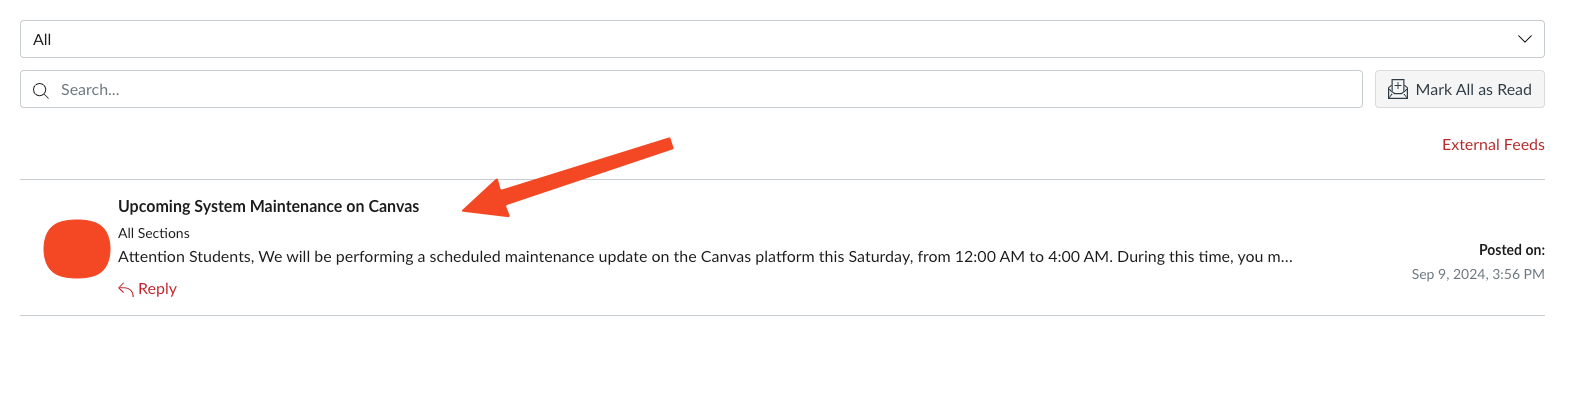1575x412 pixels.
Task: Click the magnifying glass search icon
Action: coord(41,90)
